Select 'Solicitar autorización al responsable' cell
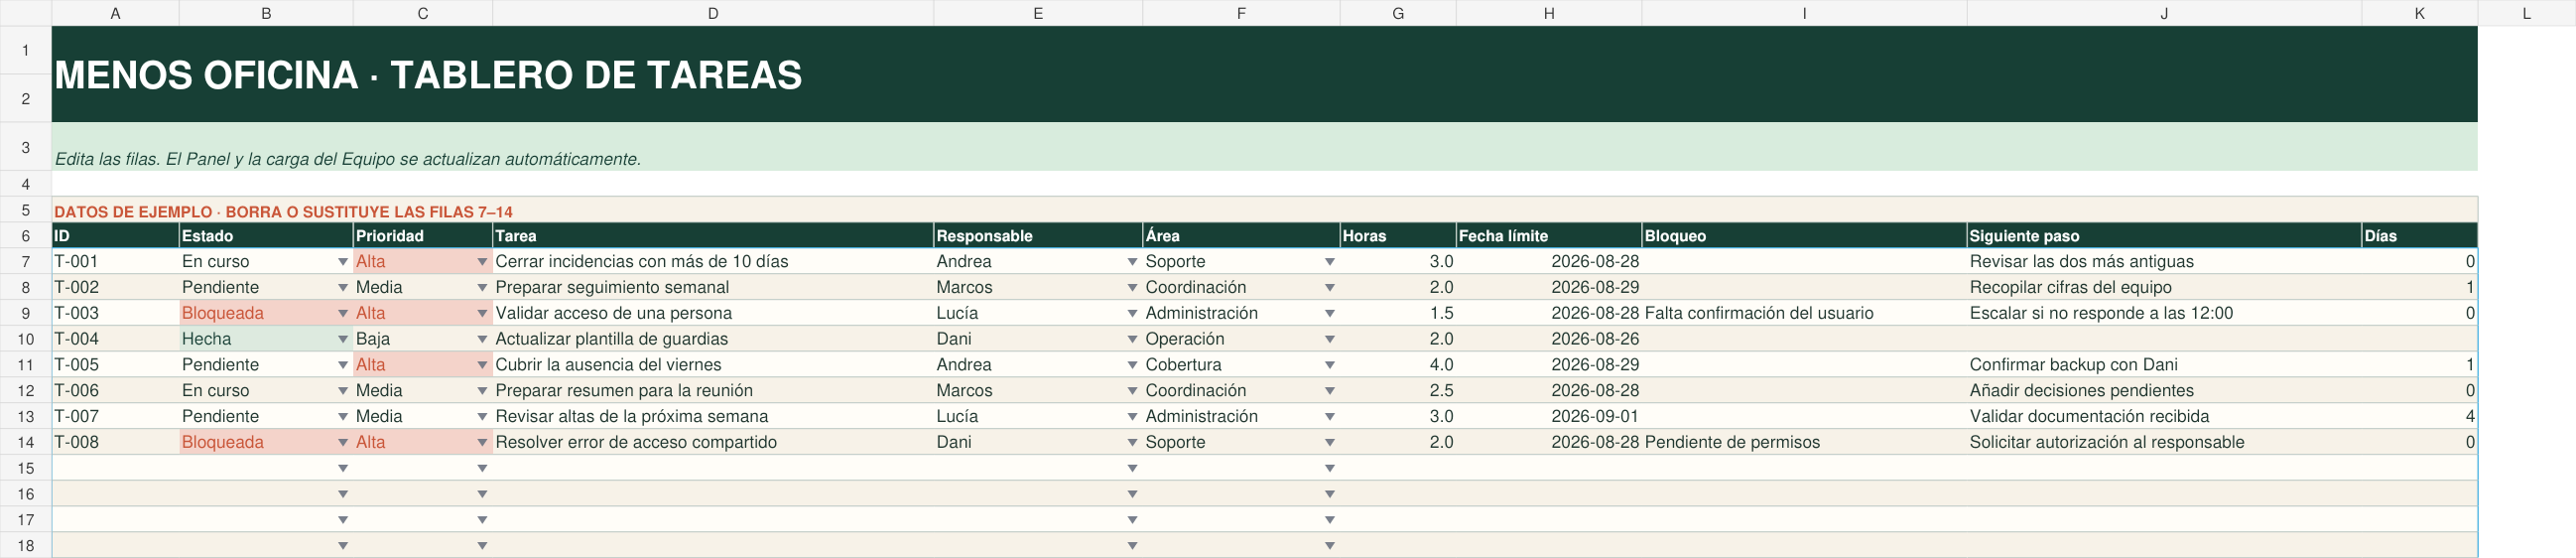Image resolution: width=2576 pixels, height=558 pixels. [2164, 443]
